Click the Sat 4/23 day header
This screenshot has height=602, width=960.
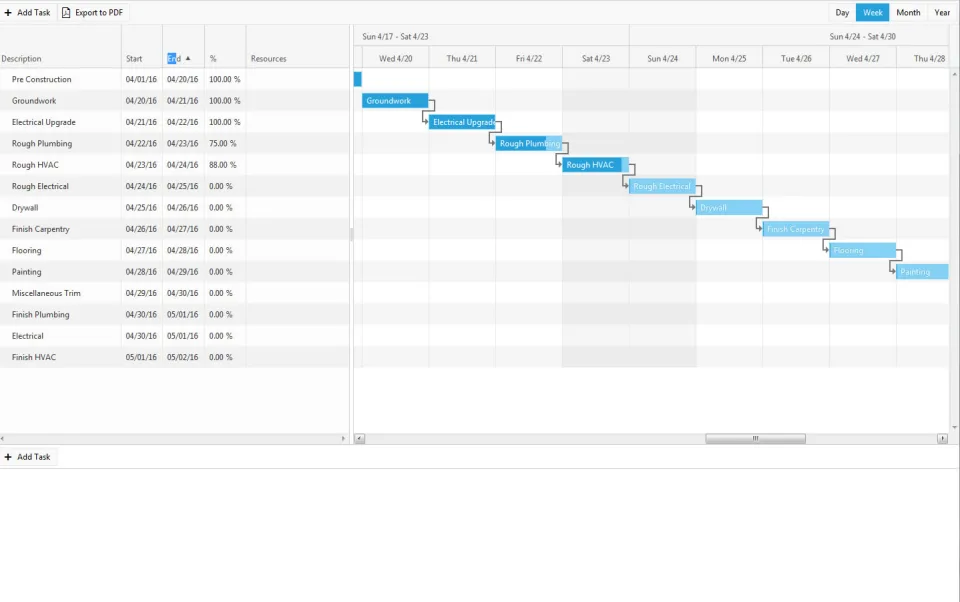[x=596, y=58]
